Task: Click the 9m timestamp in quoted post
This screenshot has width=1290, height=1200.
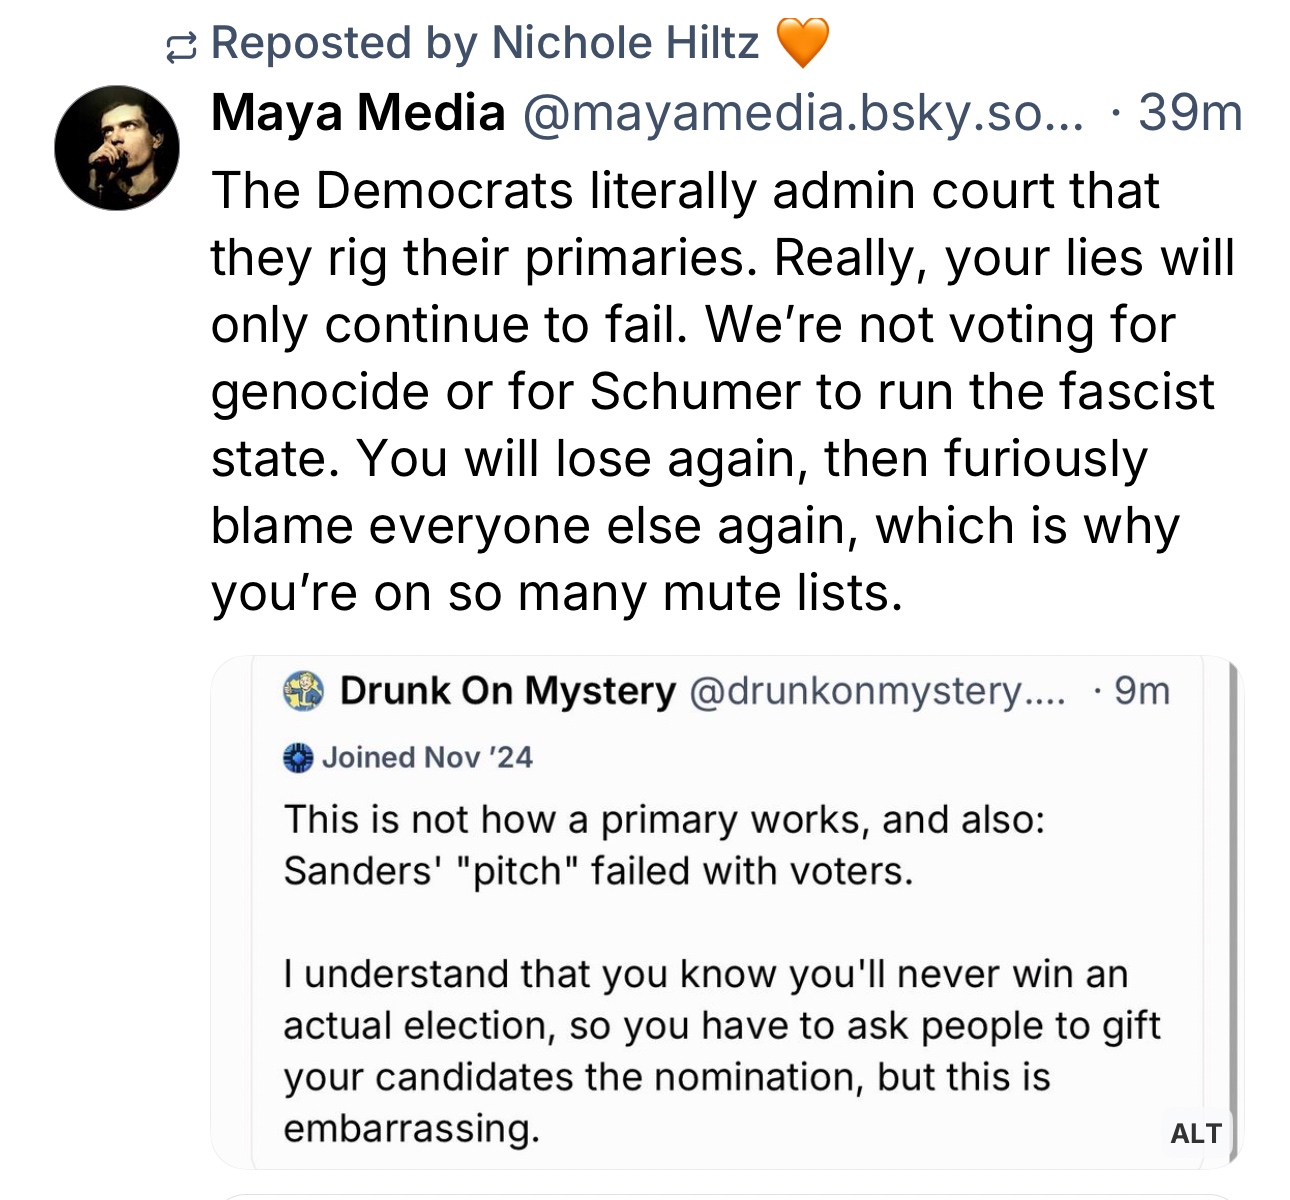Action: pyautogui.click(x=1141, y=691)
